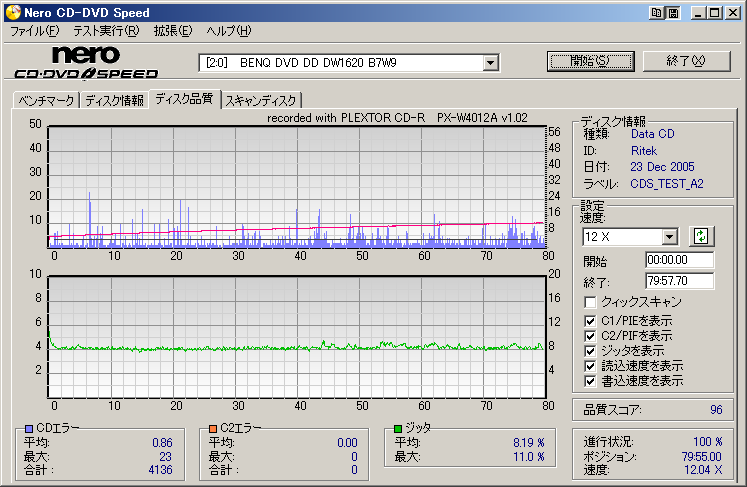Click the orange C2エラー legend square
Viewport: 747px width, 487px height.
tap(213, 428)
